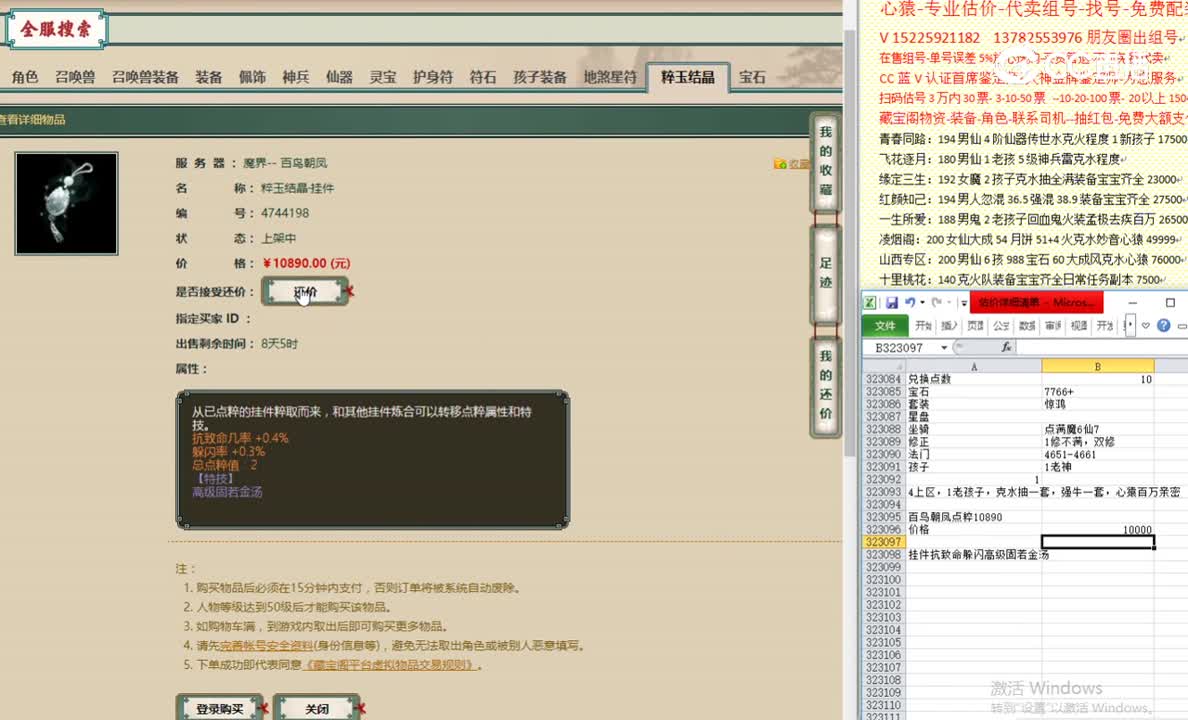Click the Insert Function fx icon
Screen dimensions: 1188x720
coord(1006,347)
